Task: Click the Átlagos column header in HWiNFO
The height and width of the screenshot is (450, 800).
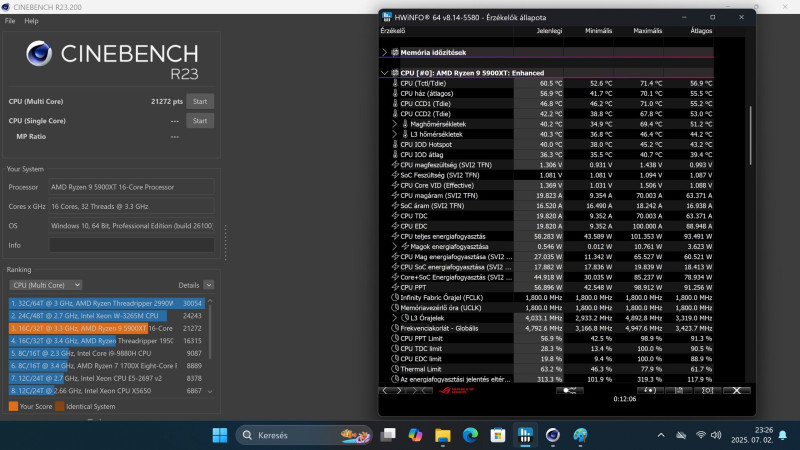Action: 701,31
